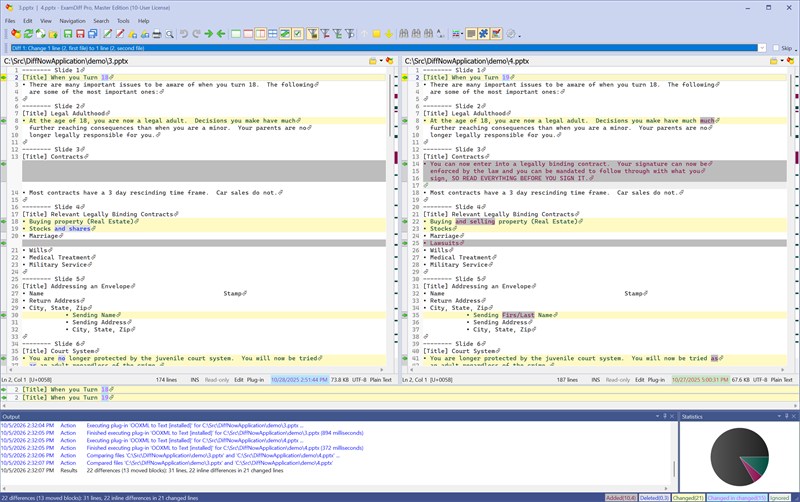Viewport: 800px width, 502px height.
Task: Click the Plug-ins puzzle piece icon
Action: [483, 34]
